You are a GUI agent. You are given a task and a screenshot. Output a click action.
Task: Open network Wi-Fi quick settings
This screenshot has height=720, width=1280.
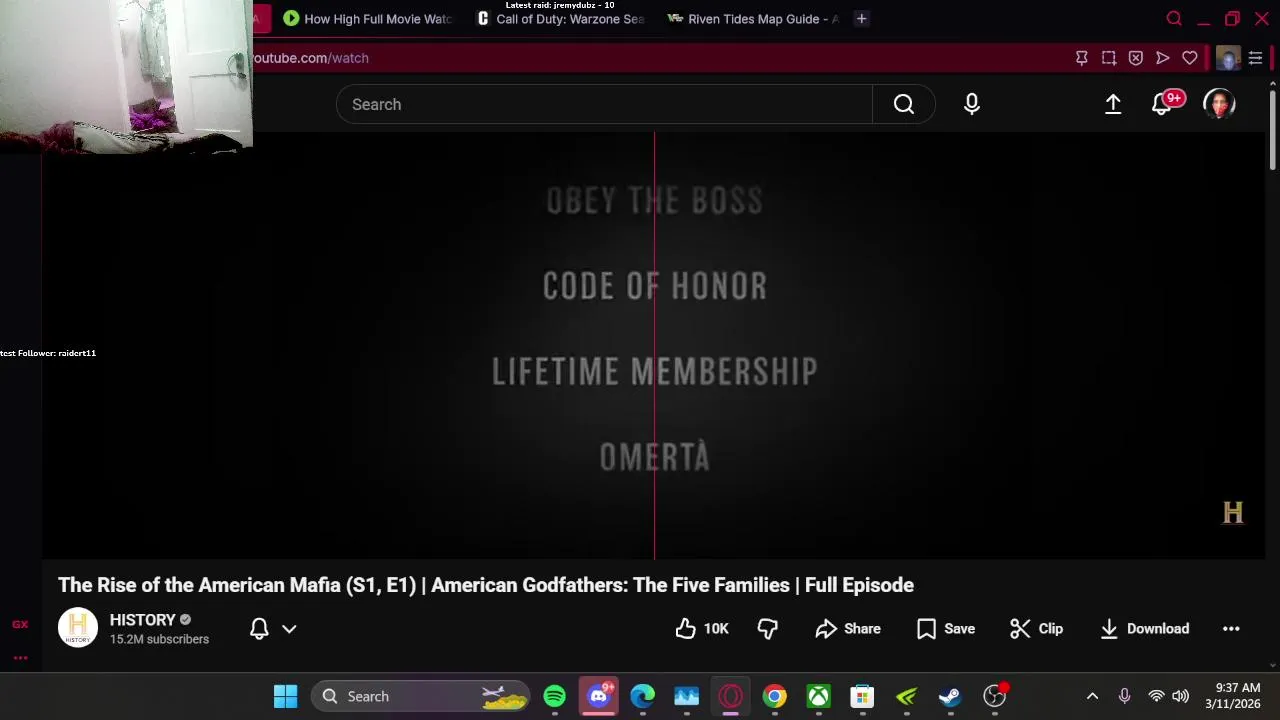pos(1156,696)
